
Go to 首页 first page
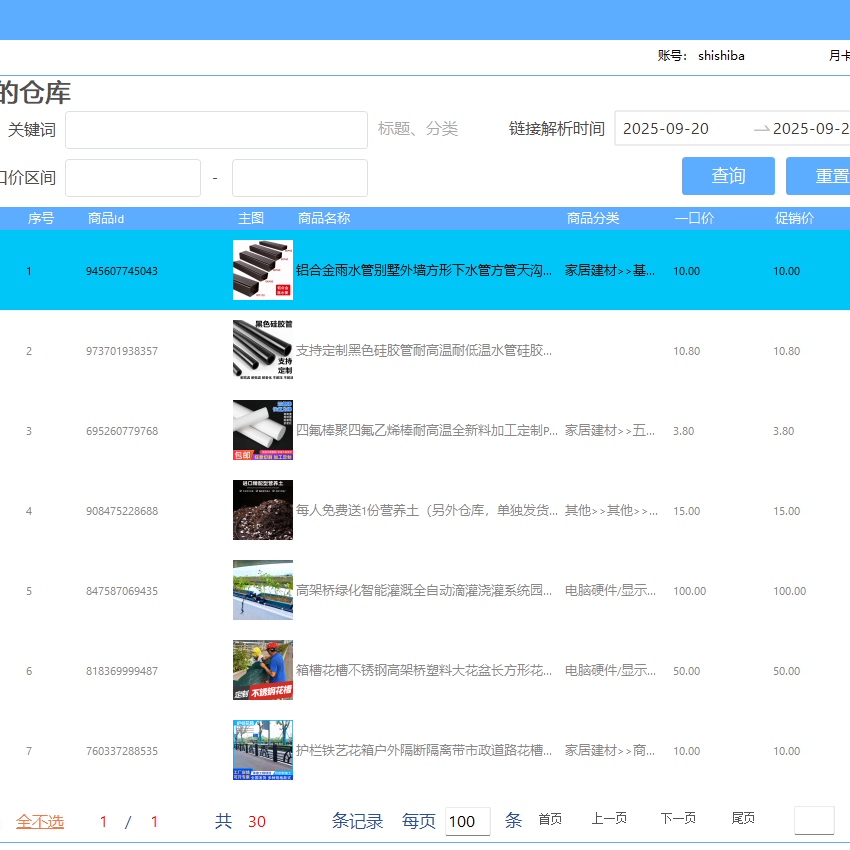549,818
